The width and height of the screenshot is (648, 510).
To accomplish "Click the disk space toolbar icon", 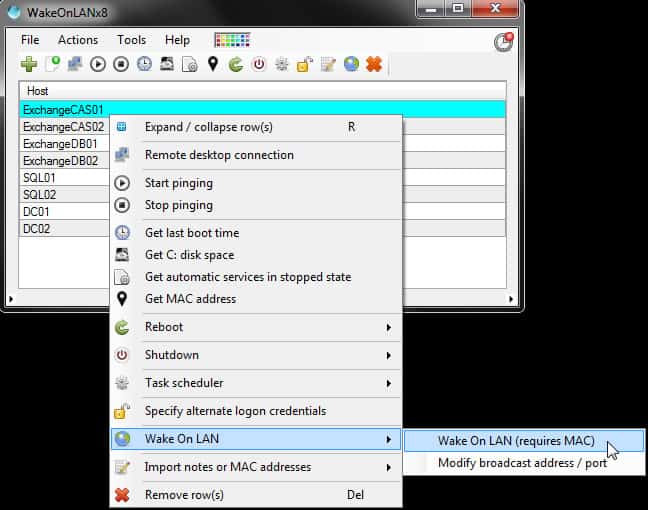I will 167,64.
